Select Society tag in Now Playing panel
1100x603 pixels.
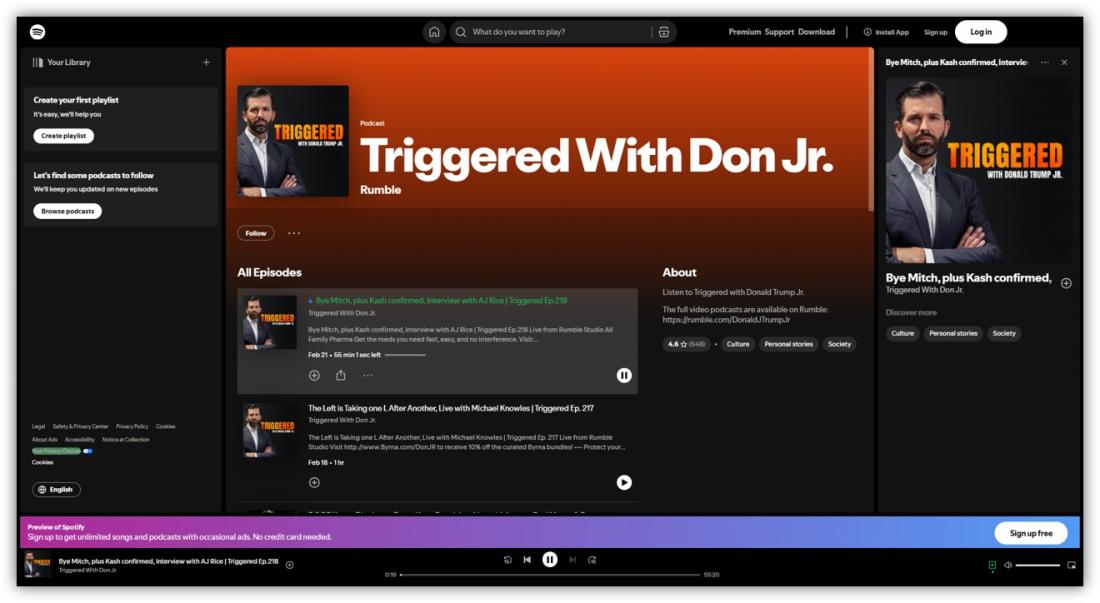1004,334
